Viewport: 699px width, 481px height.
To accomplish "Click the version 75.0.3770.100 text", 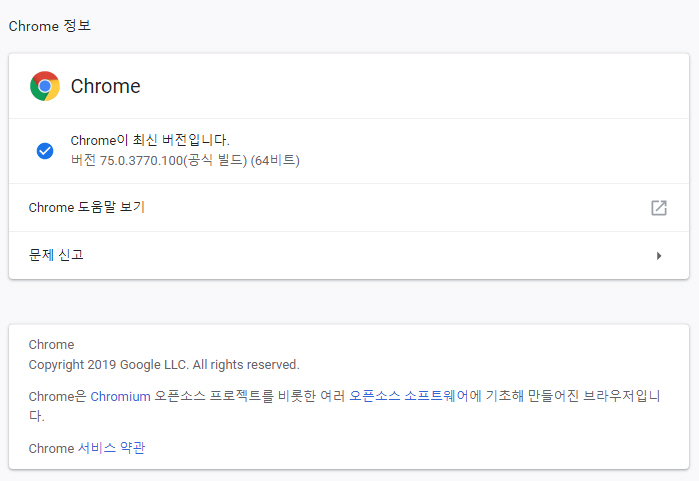I will (x=185, y=160).
